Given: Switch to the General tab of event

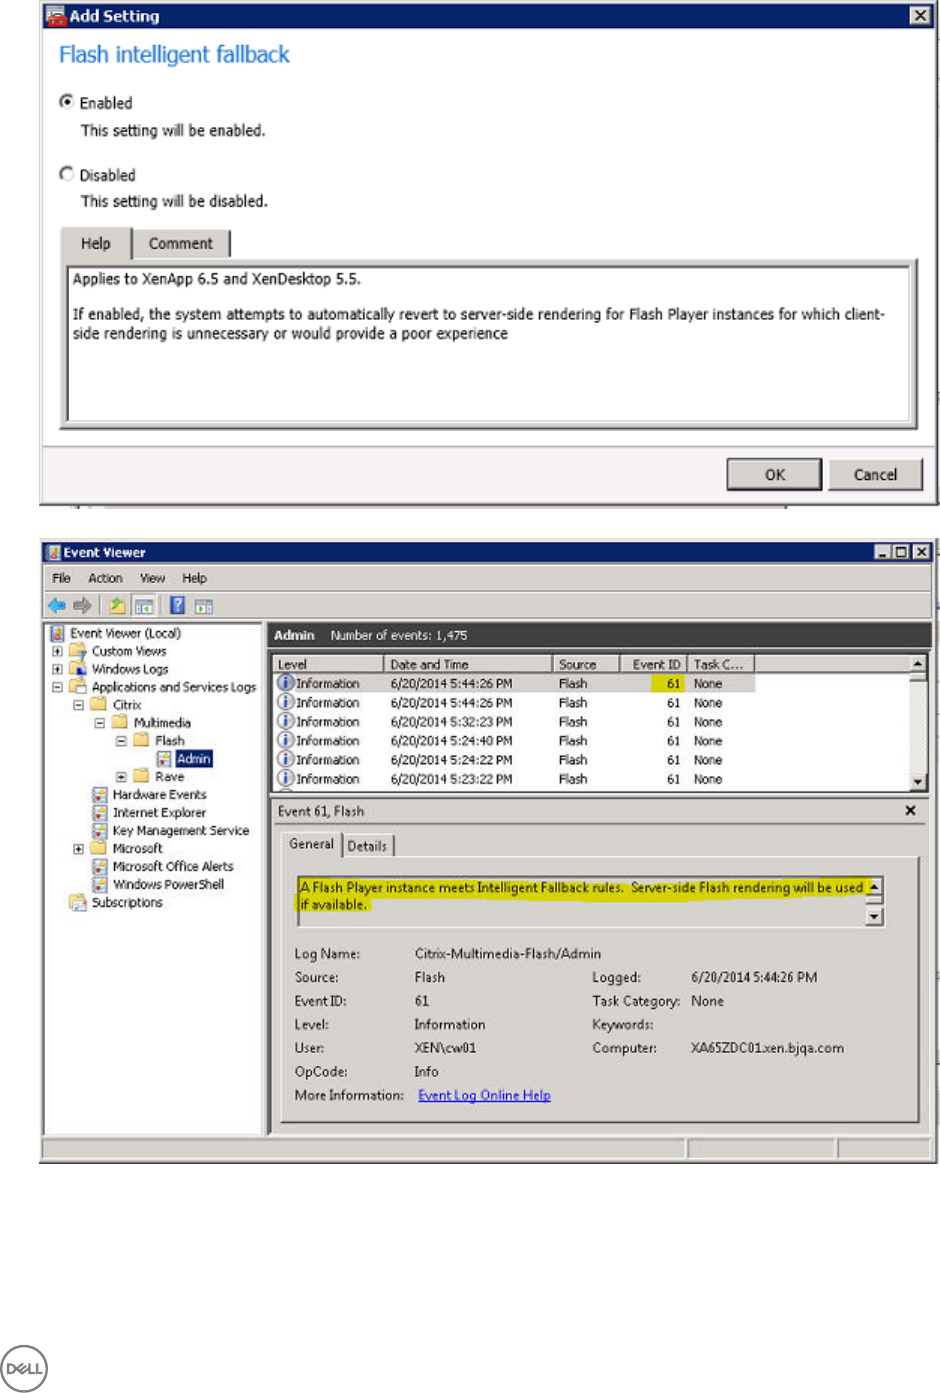Looking at the screenshot, I should [x=311, y=844].
